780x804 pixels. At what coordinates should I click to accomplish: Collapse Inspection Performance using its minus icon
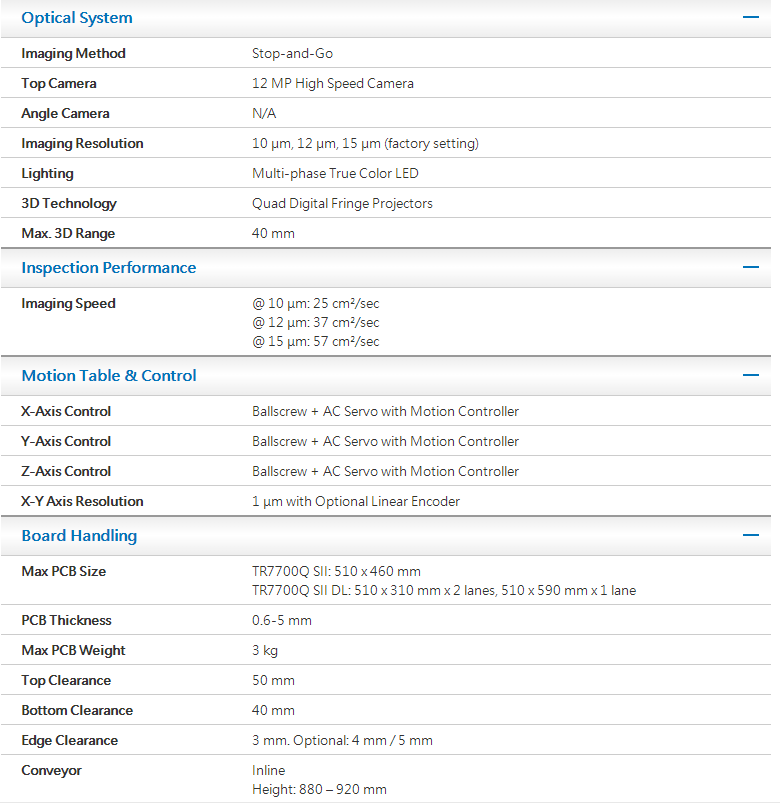click(x=751, y=267)
